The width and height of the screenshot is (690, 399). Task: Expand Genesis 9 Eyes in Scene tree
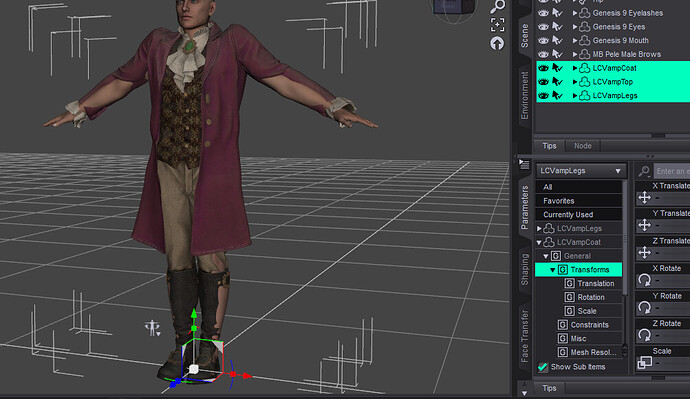575,27
